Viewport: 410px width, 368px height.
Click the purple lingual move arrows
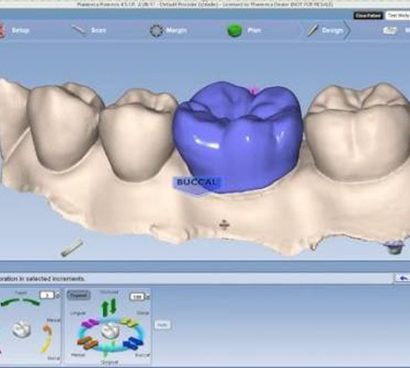[90, 323]
